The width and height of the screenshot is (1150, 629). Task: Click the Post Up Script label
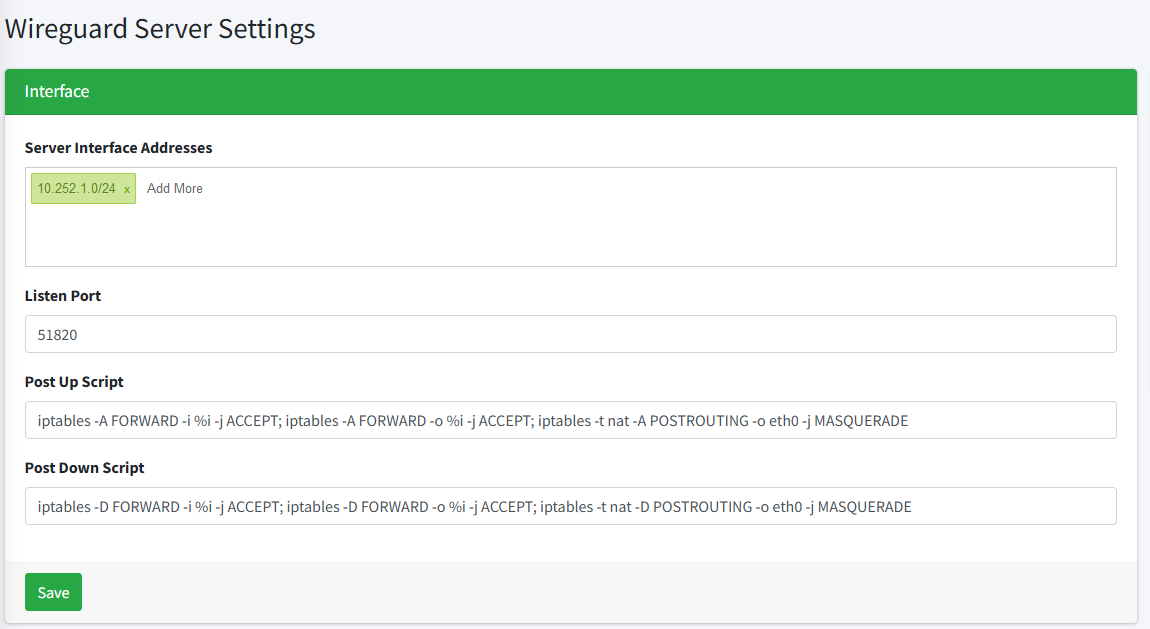[74, 382]
